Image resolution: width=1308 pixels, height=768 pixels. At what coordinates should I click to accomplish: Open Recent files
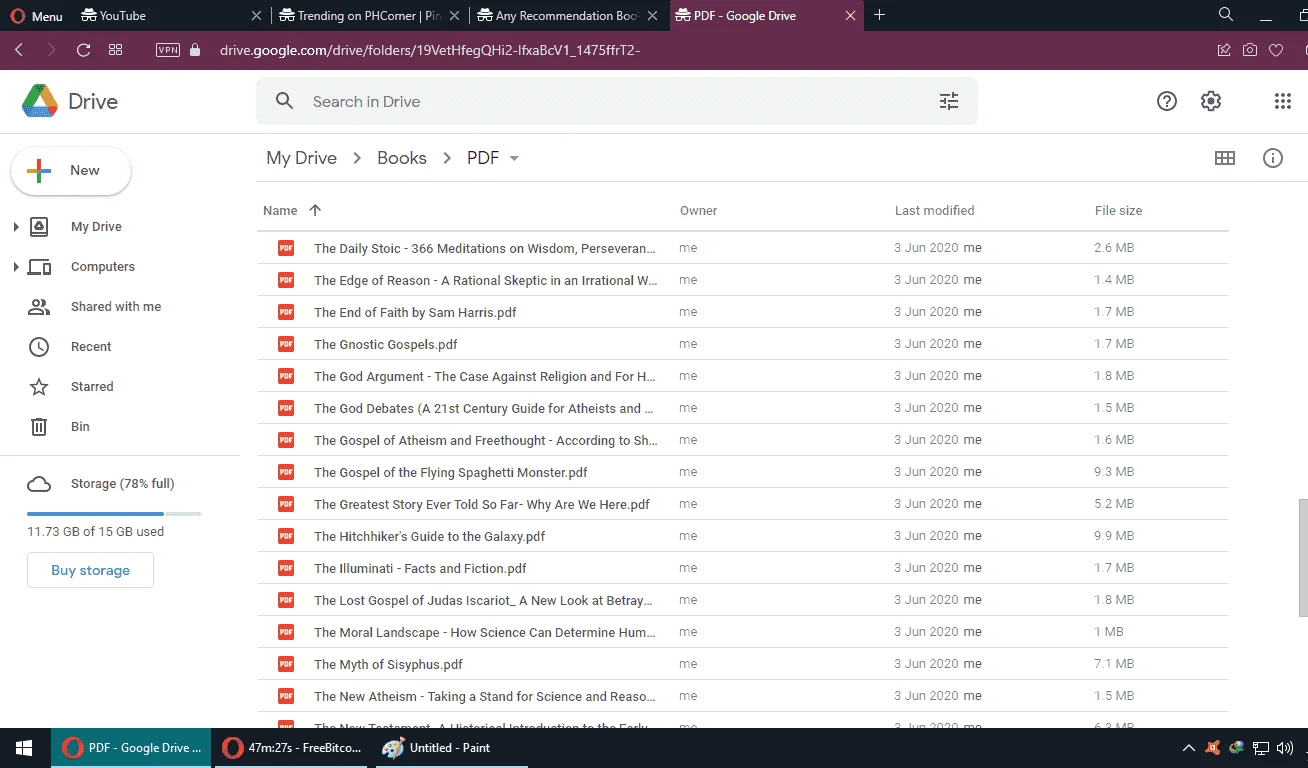91,347
